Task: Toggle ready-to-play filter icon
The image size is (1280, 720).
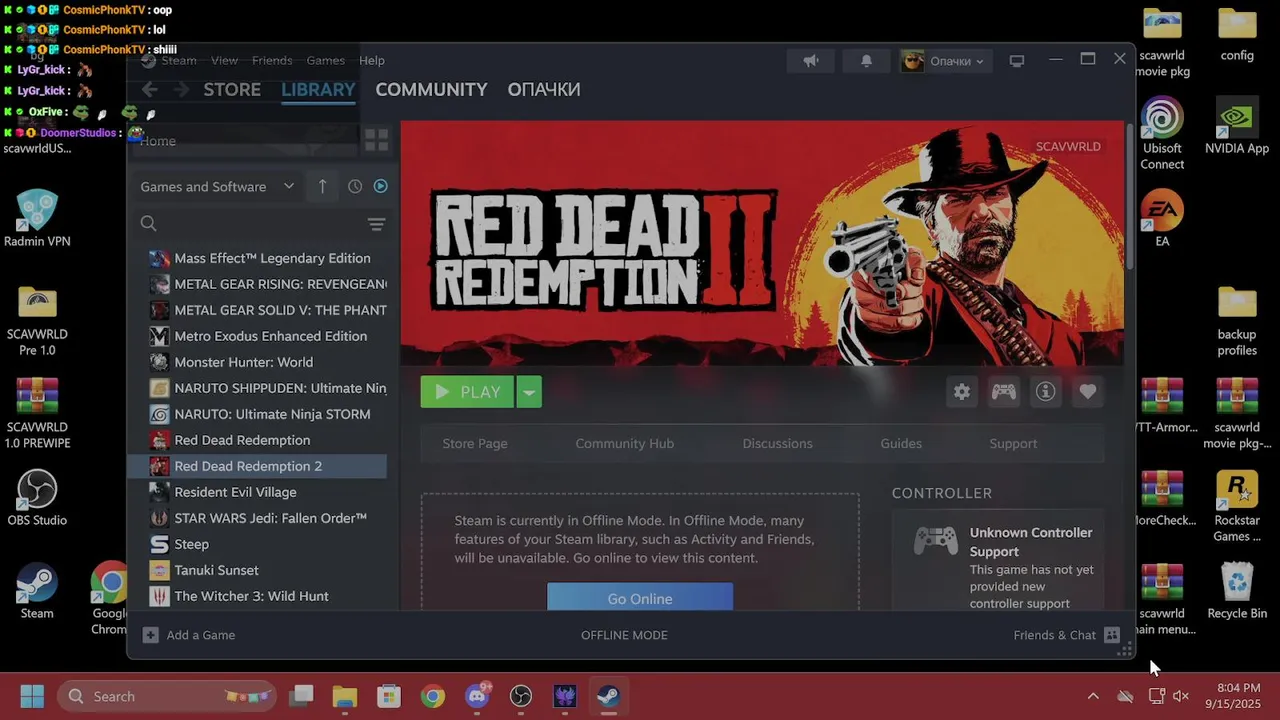Action: (x=380, y=186)
